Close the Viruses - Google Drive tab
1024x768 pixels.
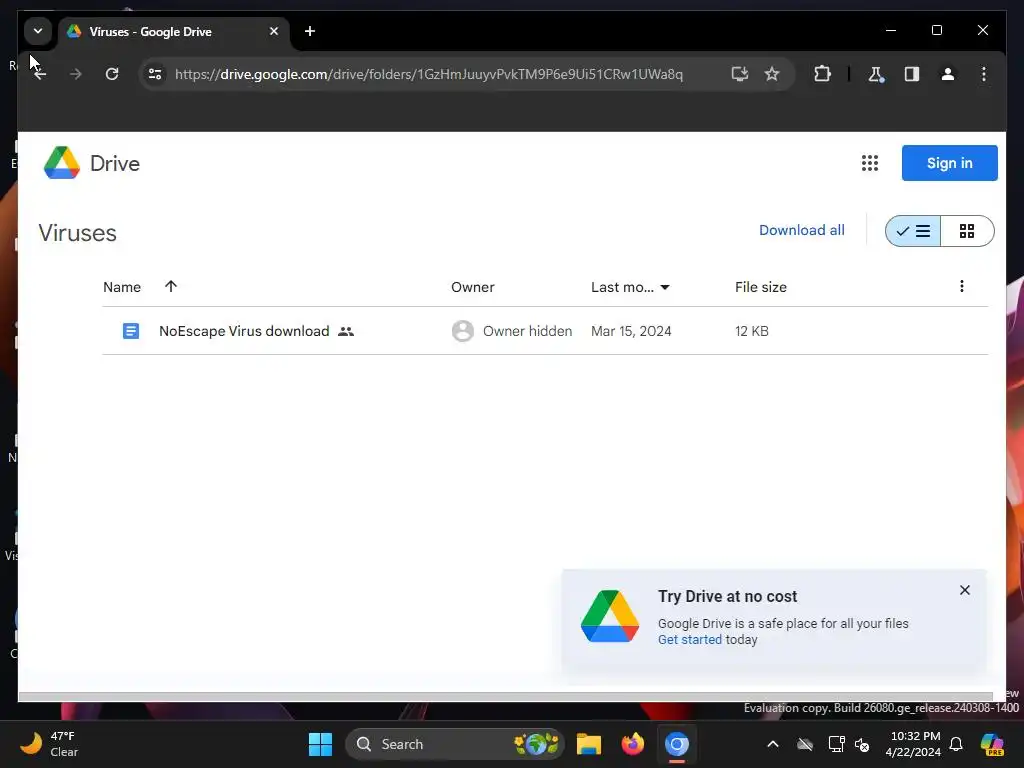(x=274, y=31)
